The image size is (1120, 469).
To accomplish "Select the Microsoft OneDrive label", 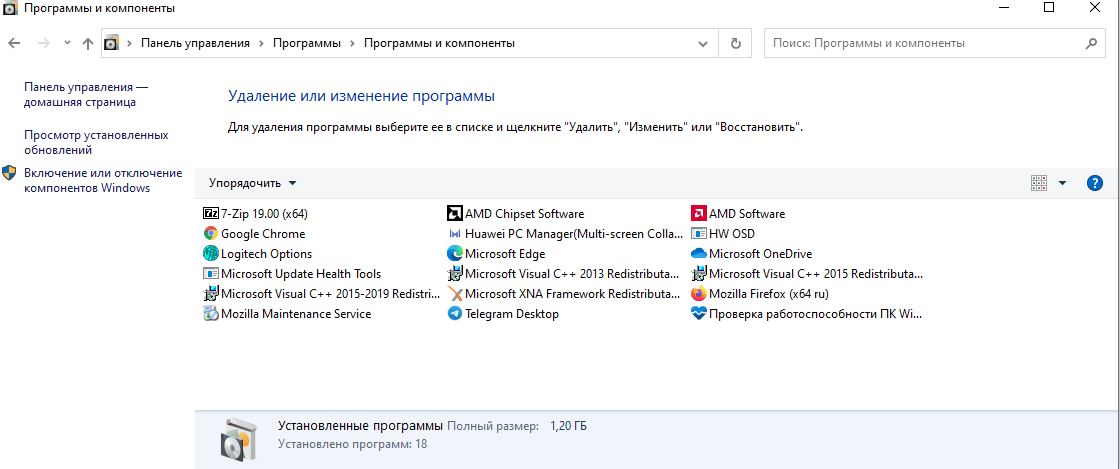I will (760, 253).
